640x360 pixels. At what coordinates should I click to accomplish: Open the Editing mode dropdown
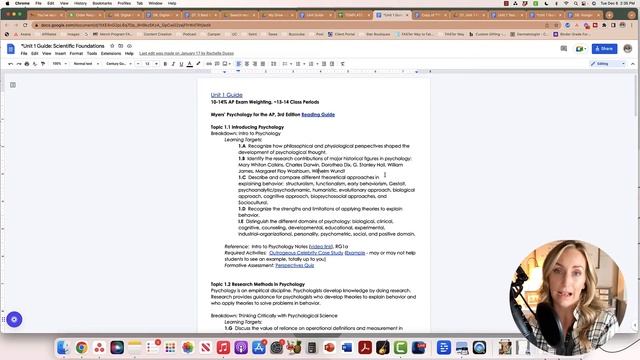pos(608,64)
